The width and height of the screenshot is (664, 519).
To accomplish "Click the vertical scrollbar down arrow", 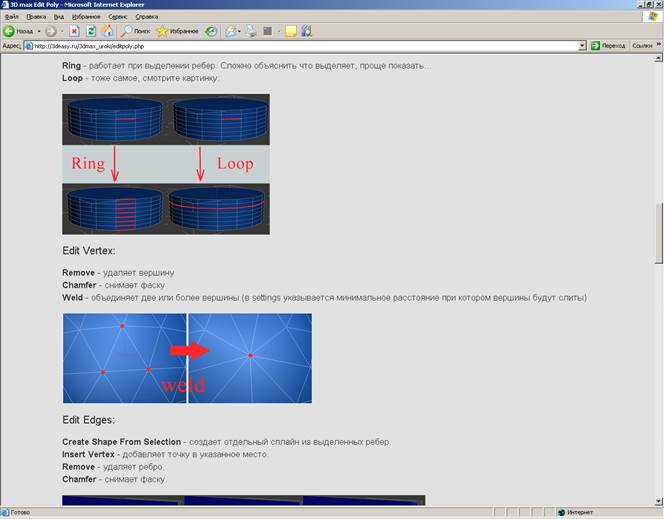I will pos(658,502).
